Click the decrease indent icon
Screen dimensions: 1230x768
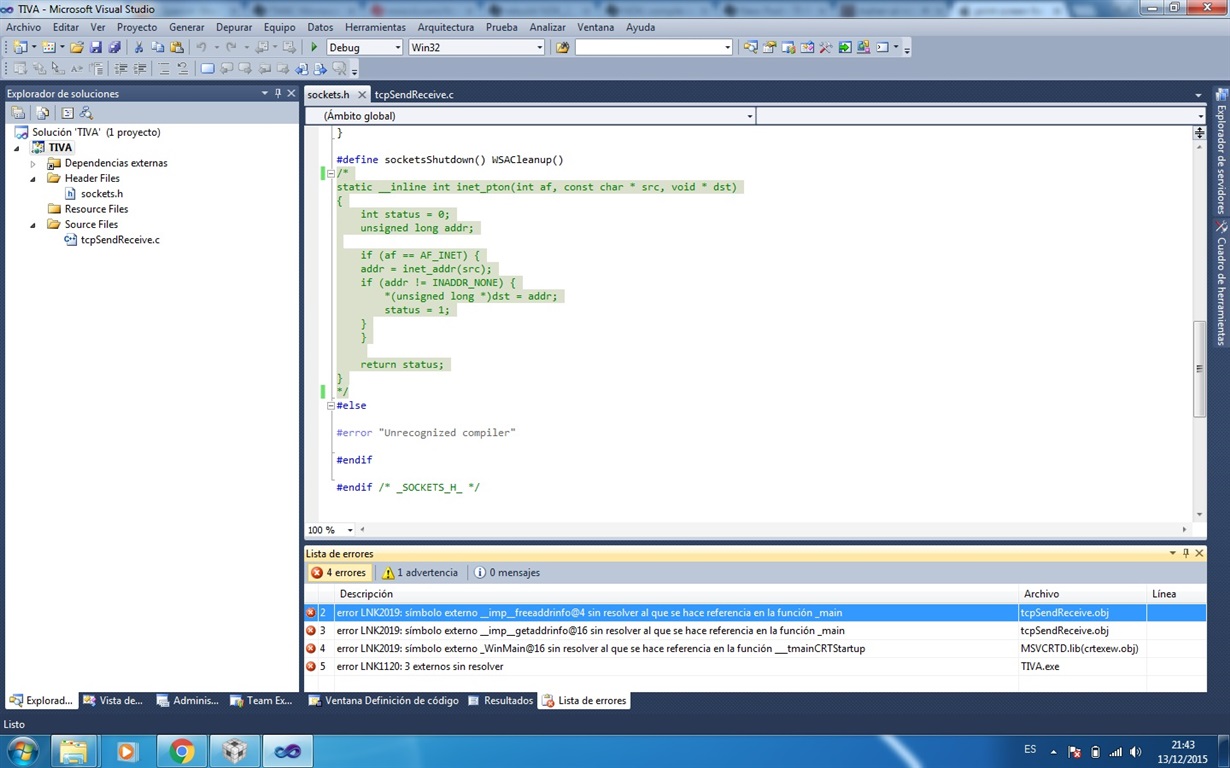coord(121,68)
